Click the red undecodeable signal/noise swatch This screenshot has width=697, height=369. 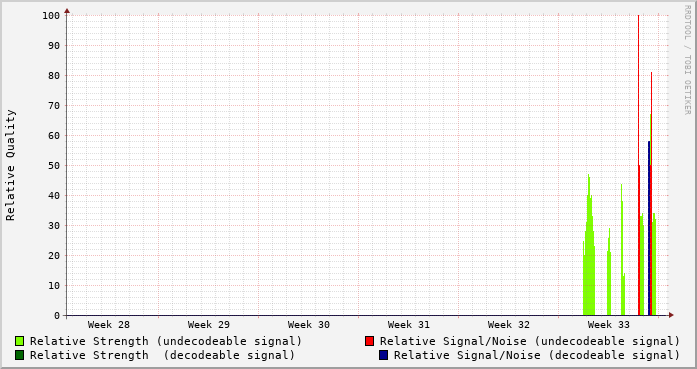coord(369,341)
